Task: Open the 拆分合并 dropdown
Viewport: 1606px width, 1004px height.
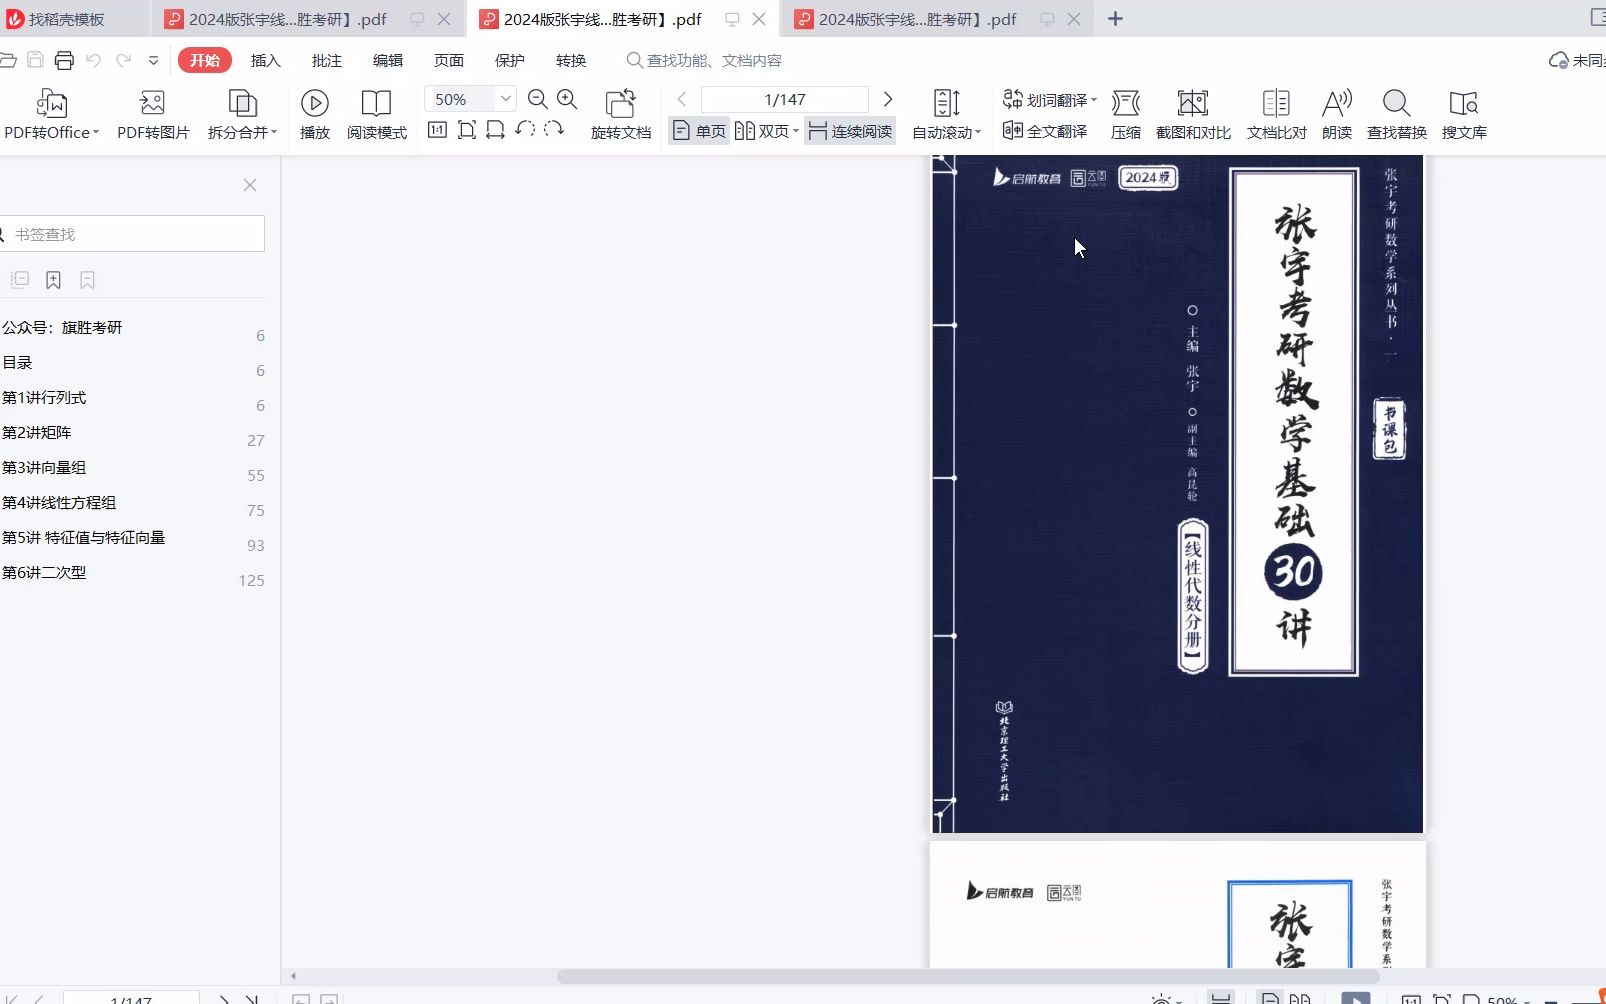Action: tap(242, 114)
